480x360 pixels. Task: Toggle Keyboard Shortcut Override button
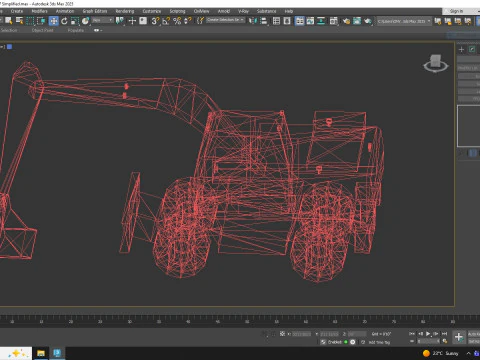coord(143,21)
